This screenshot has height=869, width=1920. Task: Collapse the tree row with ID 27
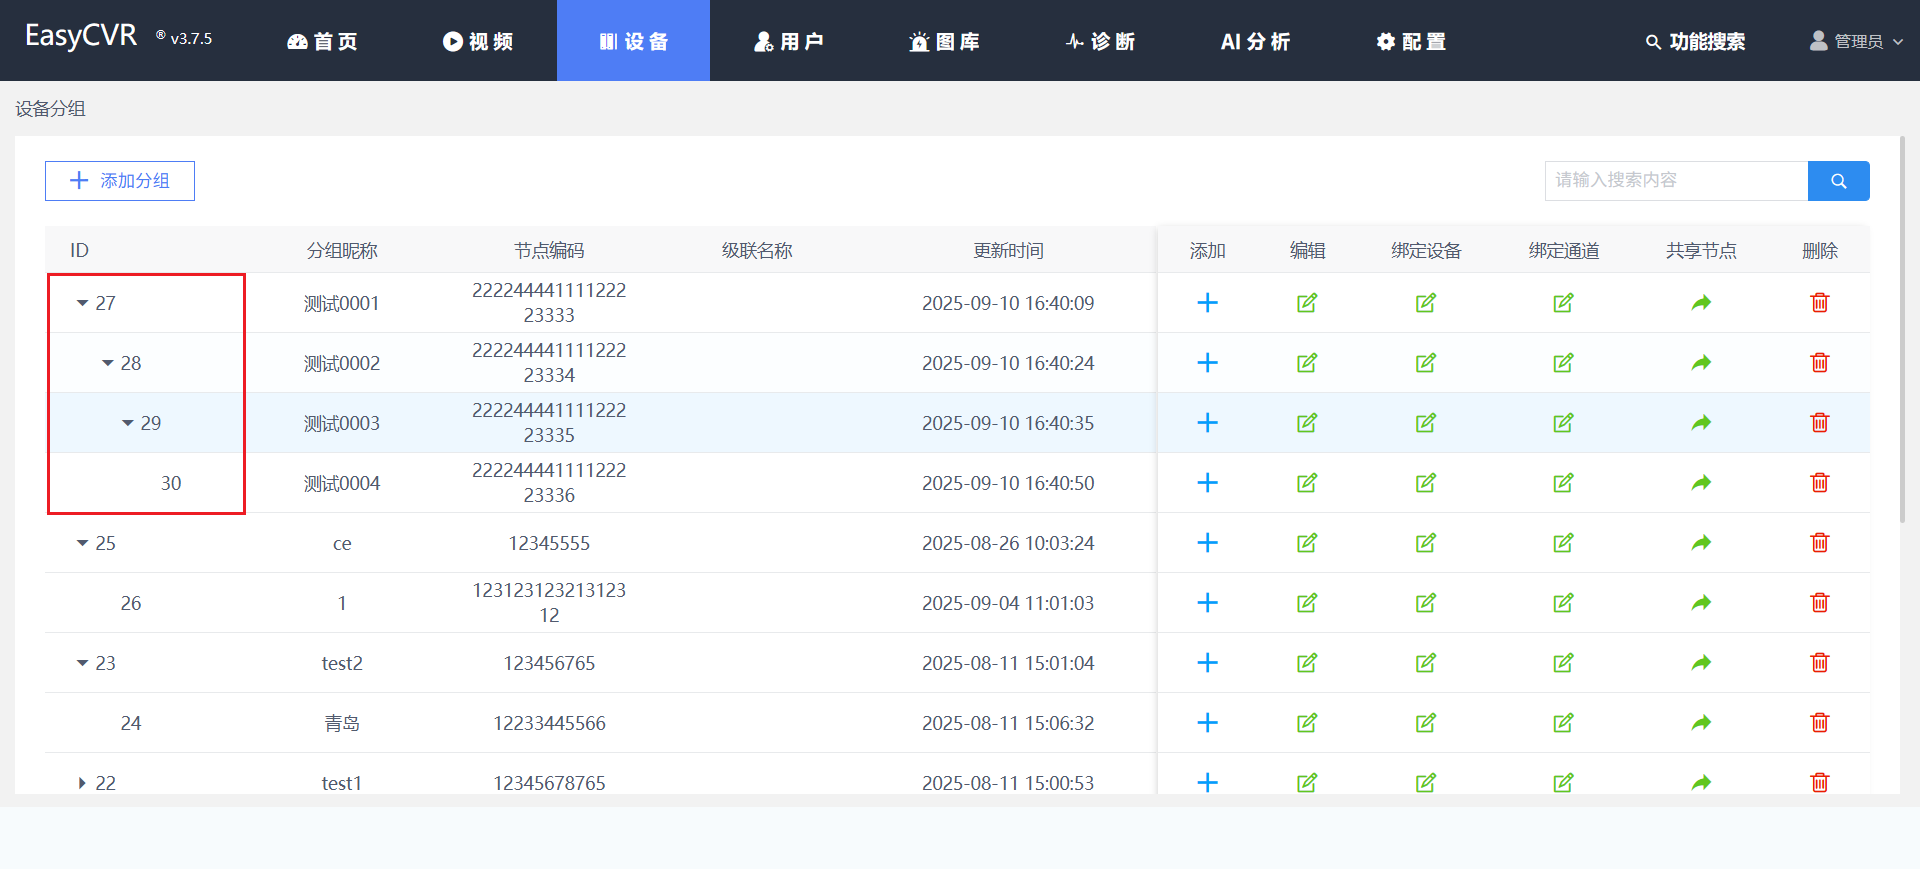[83, 303]
